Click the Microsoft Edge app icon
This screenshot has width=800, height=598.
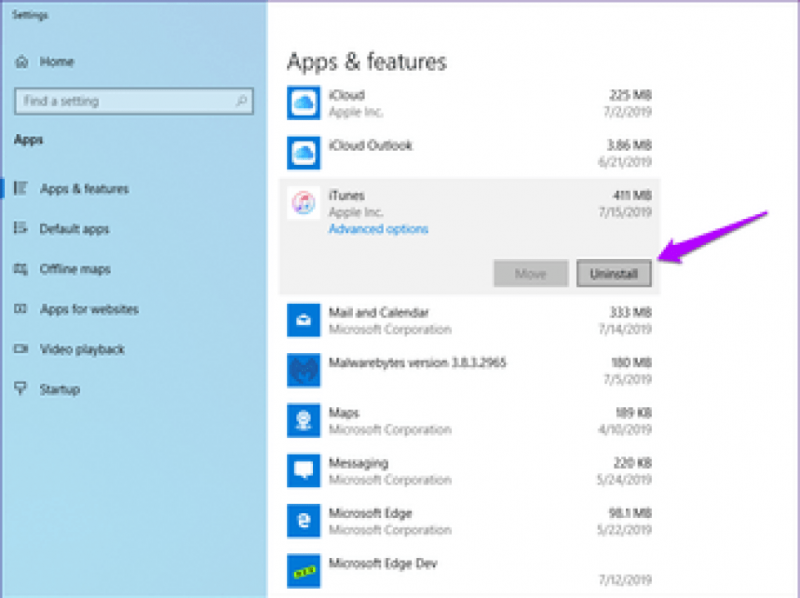[x=304, y=520]
